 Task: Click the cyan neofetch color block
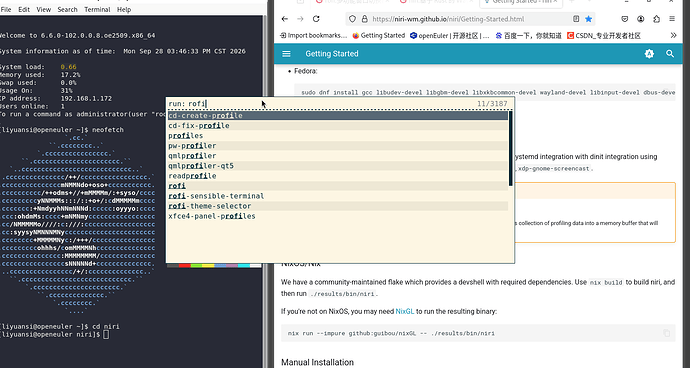coord(244,265)
